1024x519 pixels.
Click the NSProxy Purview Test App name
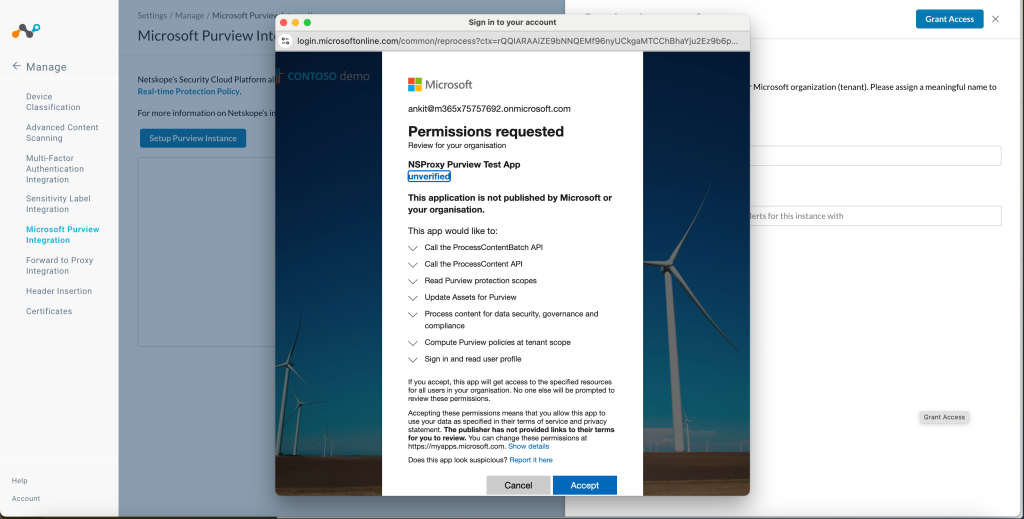464,165
